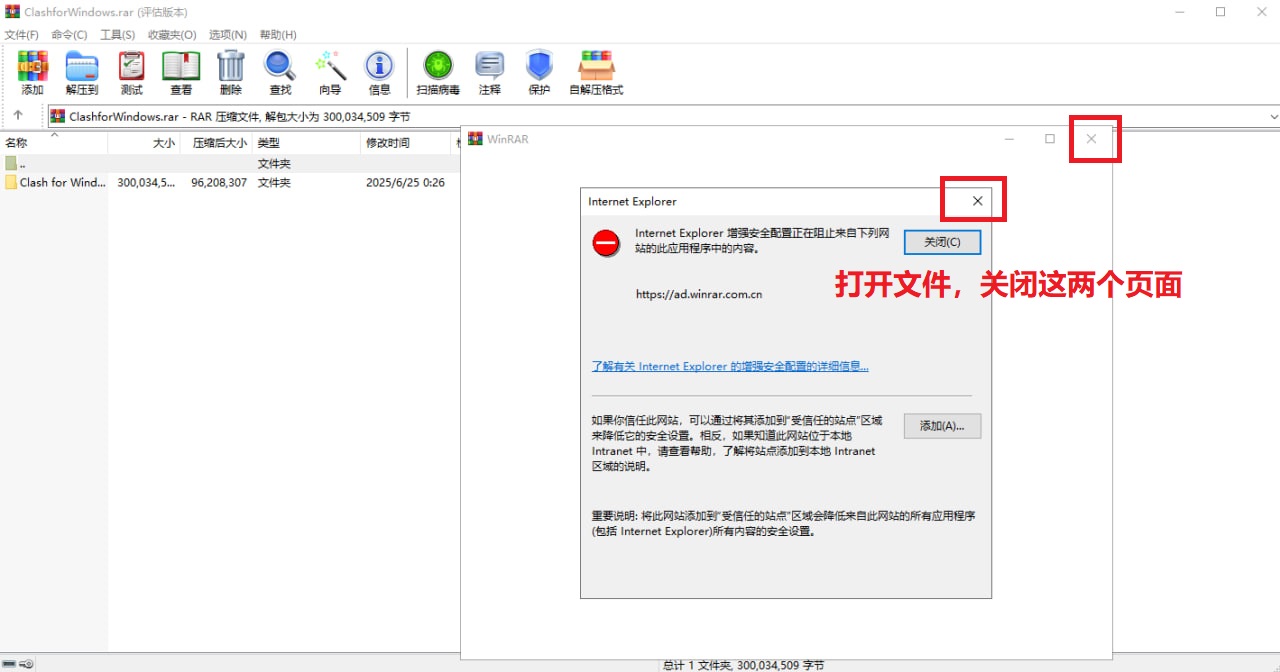Click the 2025/6/25 0:26 modified time cell
Viewport: 1280px width, 672px height.
[x=405, y=183]
